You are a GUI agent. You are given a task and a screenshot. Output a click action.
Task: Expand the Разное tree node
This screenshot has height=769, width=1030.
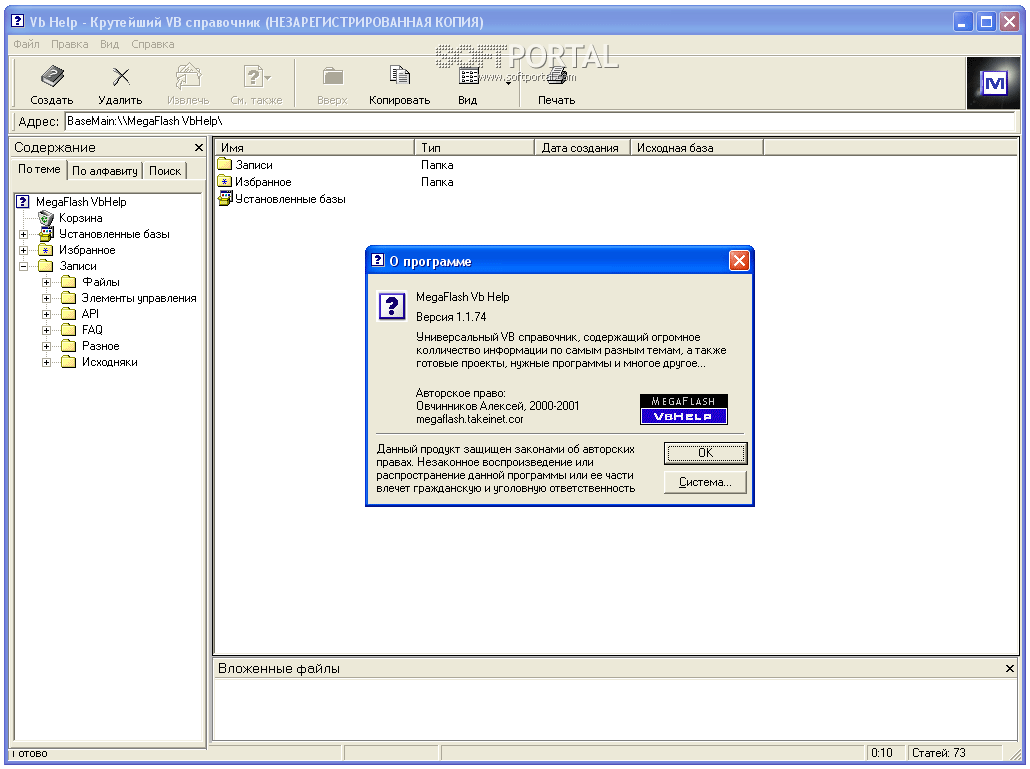pyautogui.click(x=47, y=346)
